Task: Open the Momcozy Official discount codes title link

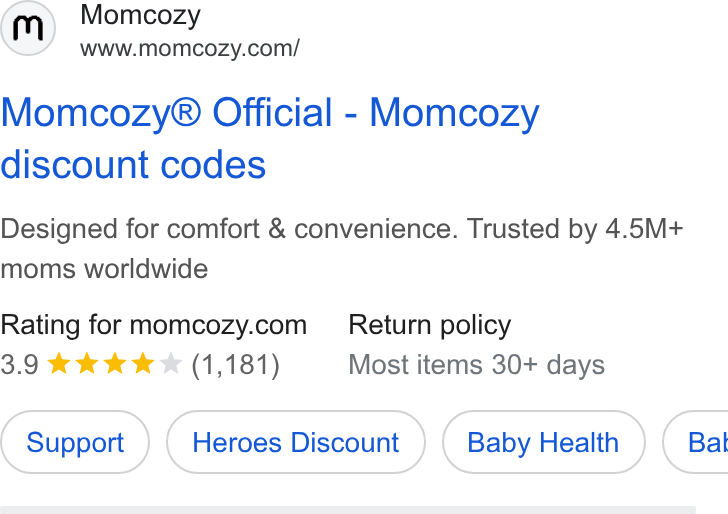Action: 270,138
